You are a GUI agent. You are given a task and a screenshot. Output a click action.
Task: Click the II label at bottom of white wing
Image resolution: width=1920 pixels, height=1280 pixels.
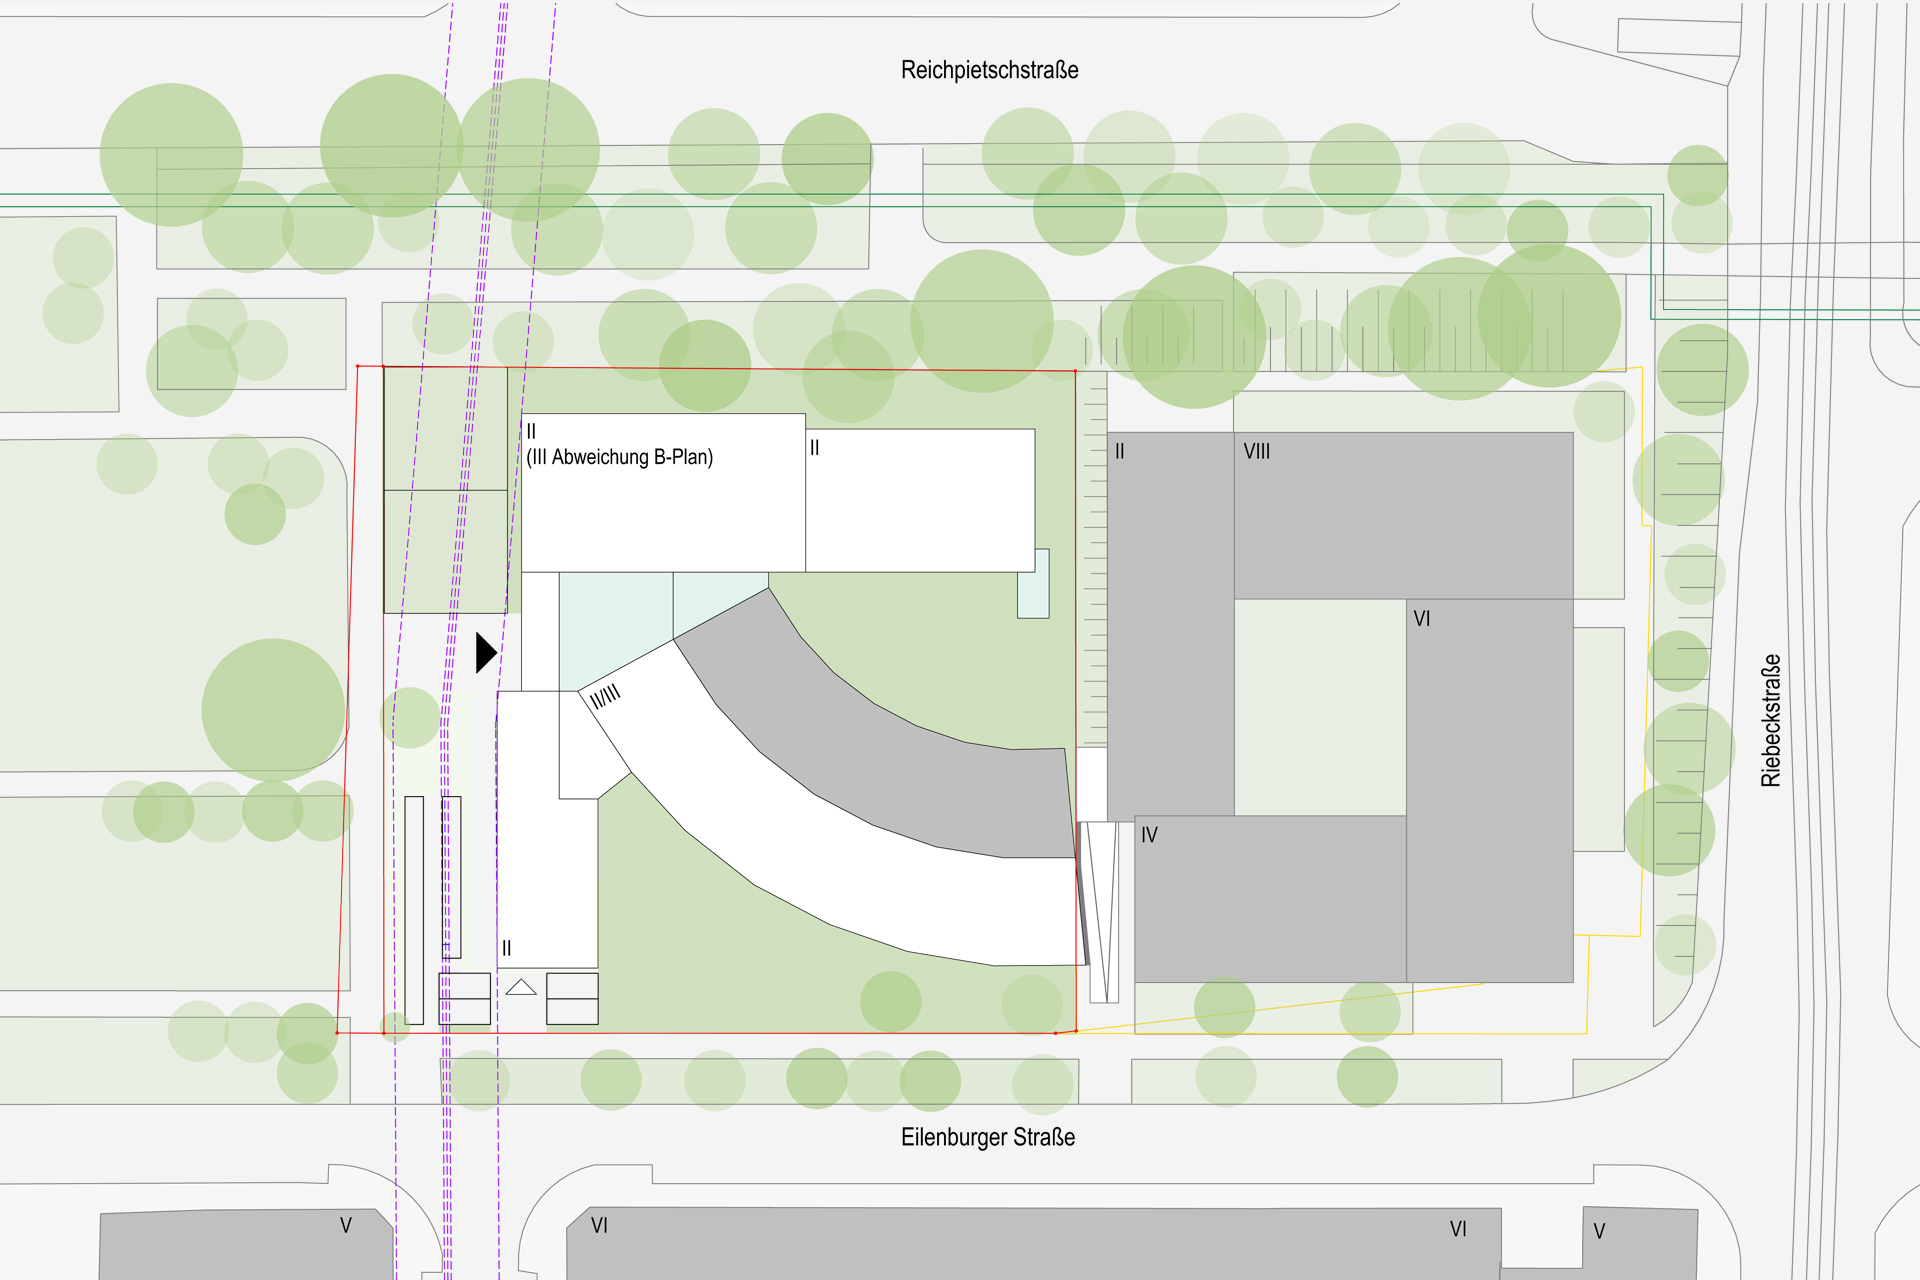click(506, 948)
